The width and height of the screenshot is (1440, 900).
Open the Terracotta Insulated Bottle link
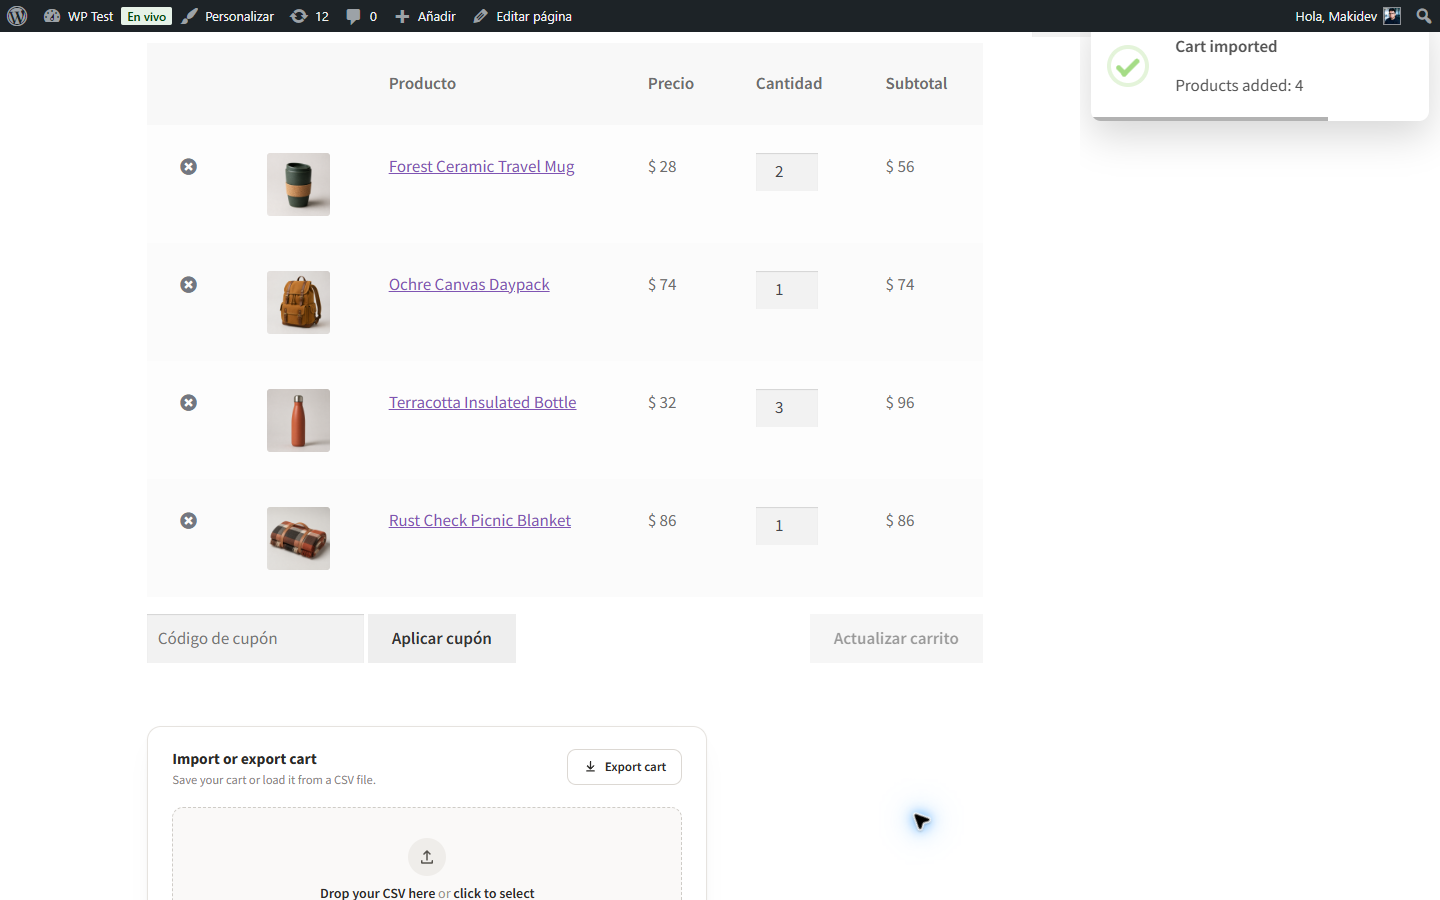pyautogui.click(x=483, y=403)
